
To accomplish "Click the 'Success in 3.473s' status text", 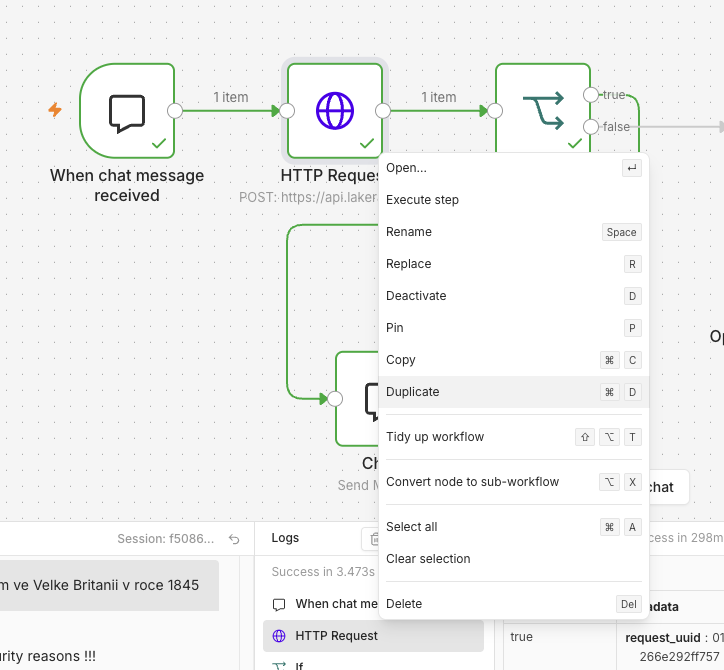I will point(323,572).
